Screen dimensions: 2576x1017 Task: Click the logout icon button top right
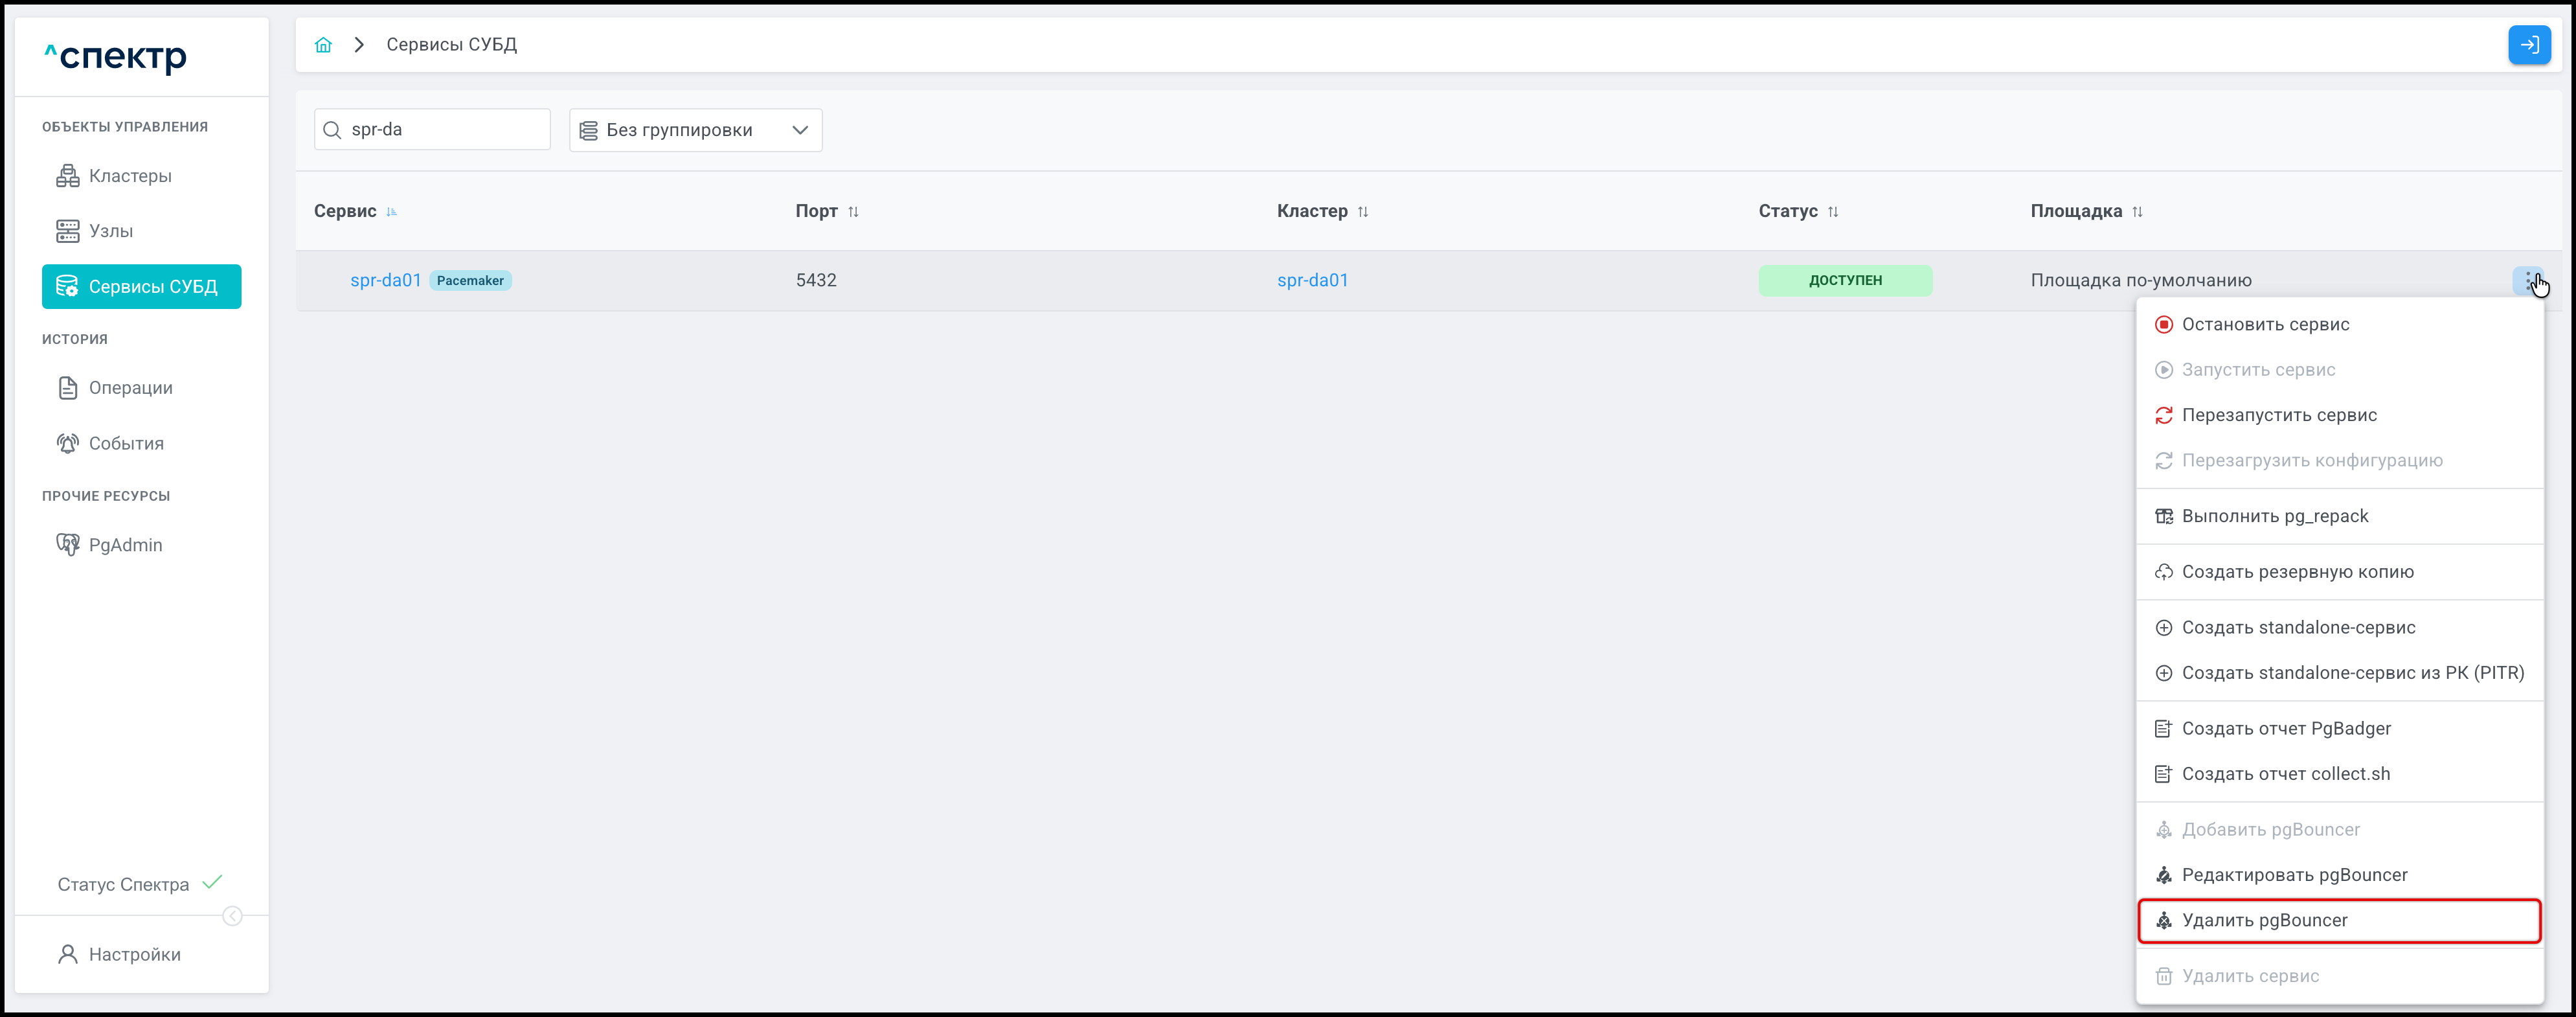click(x=2529, y=45)
